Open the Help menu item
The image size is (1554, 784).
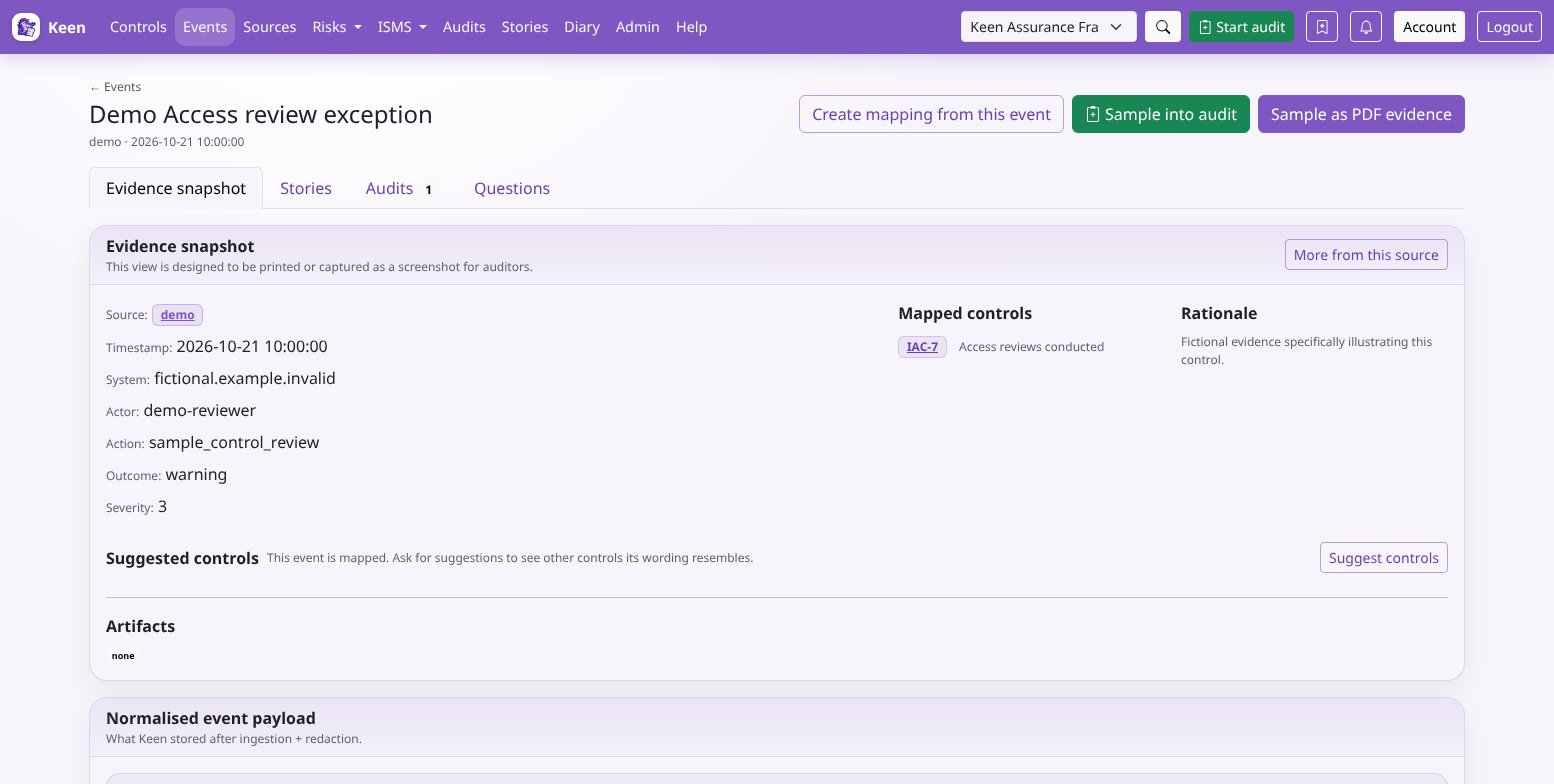[691, 27]
